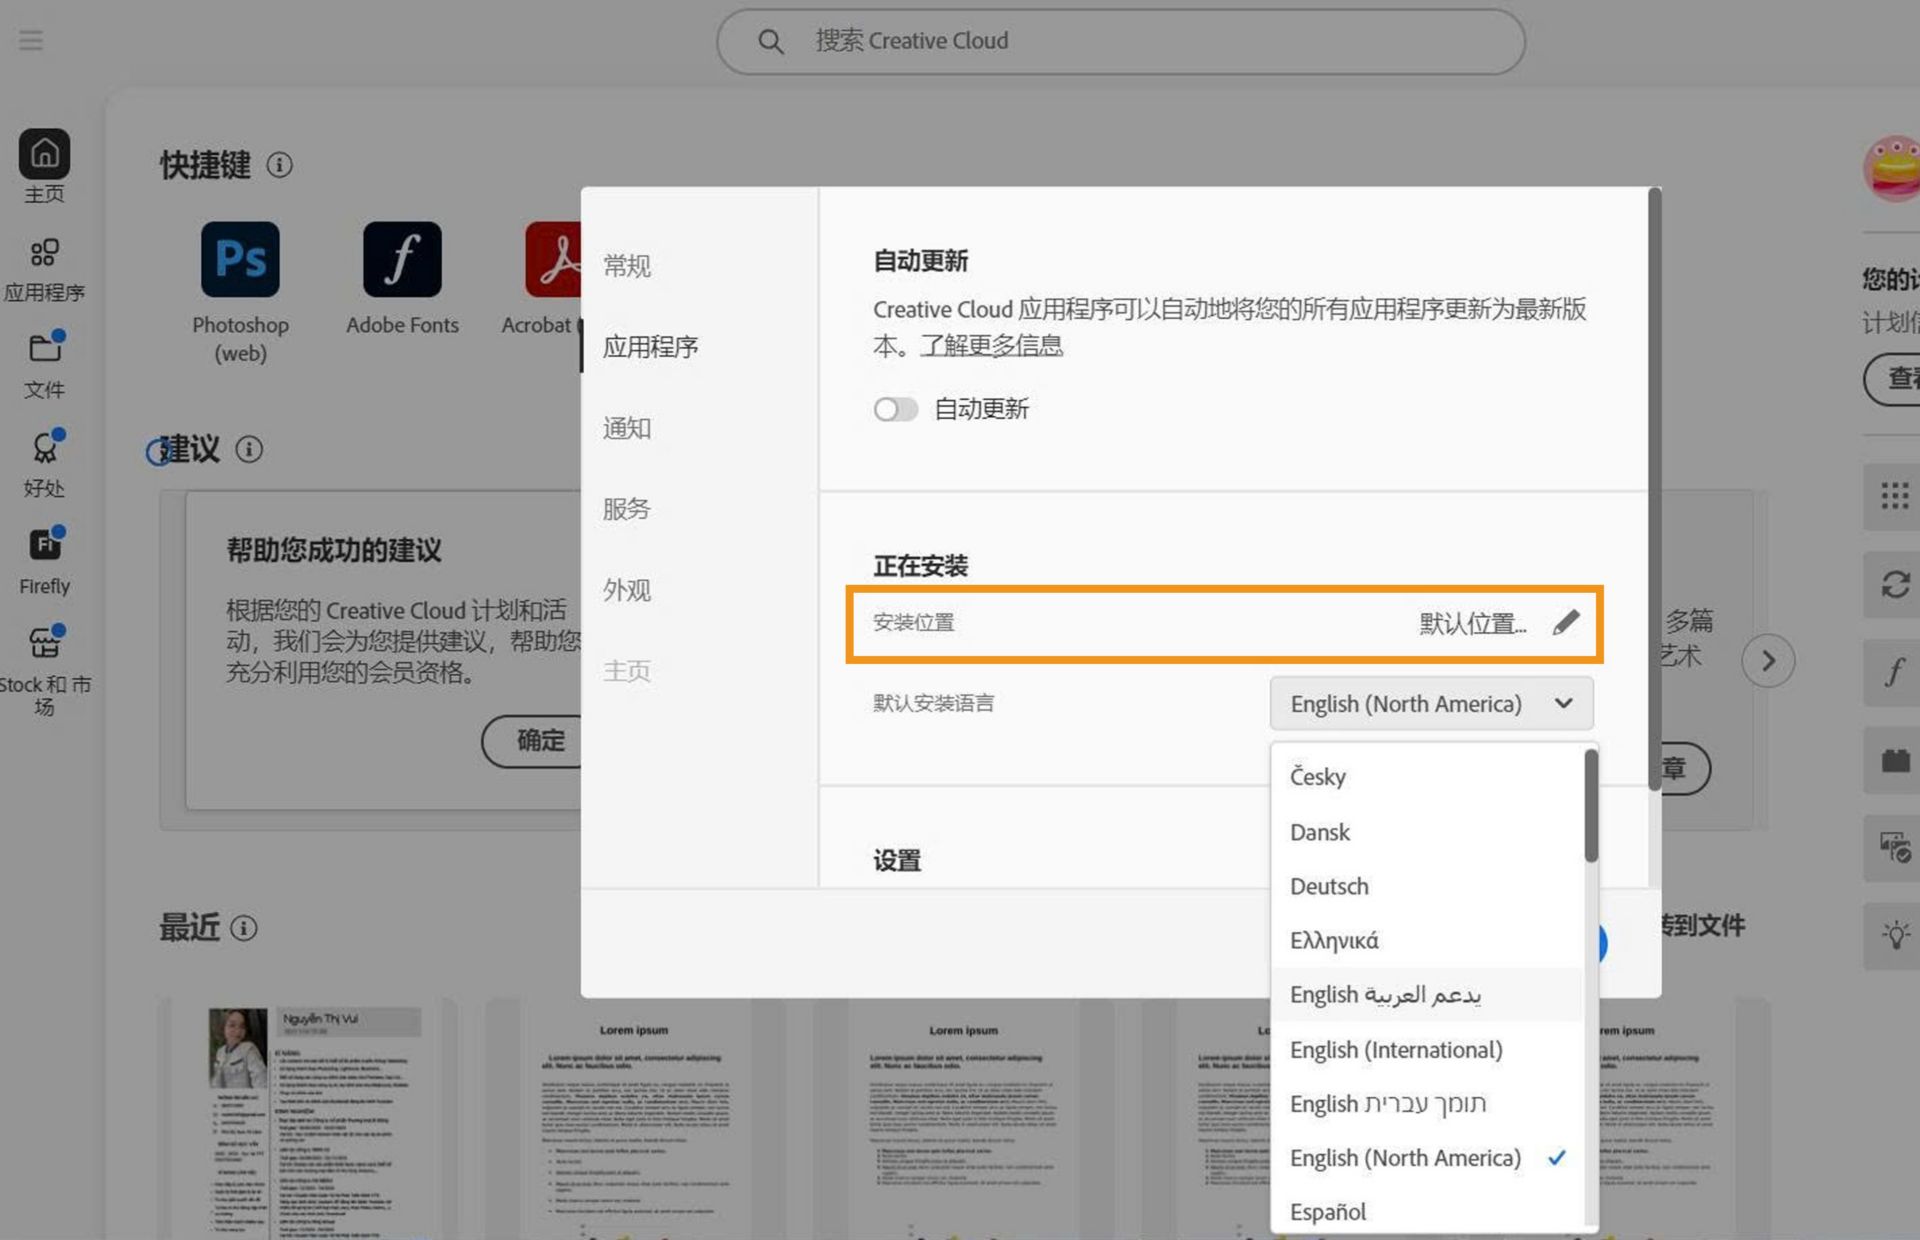Toggle the 自动更新 auto-update switch

click(895, 409)
